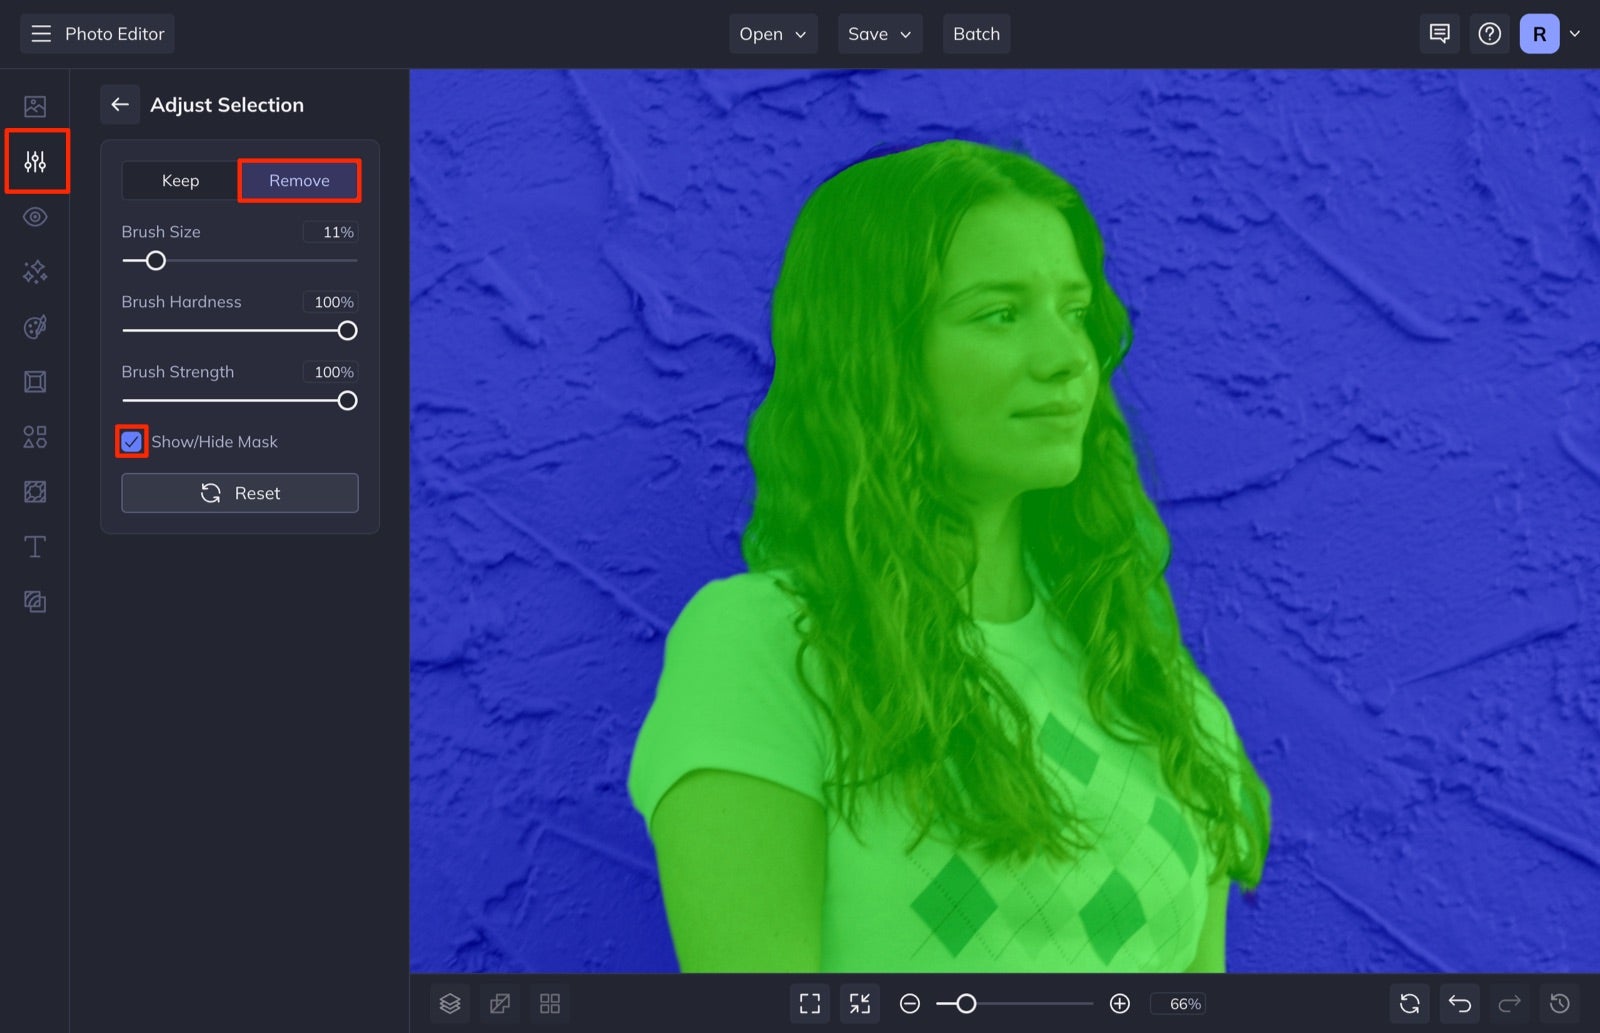1600x1033 pixels.
Task: Open the AI effects sparkles tool
Action: coord(35,271)
